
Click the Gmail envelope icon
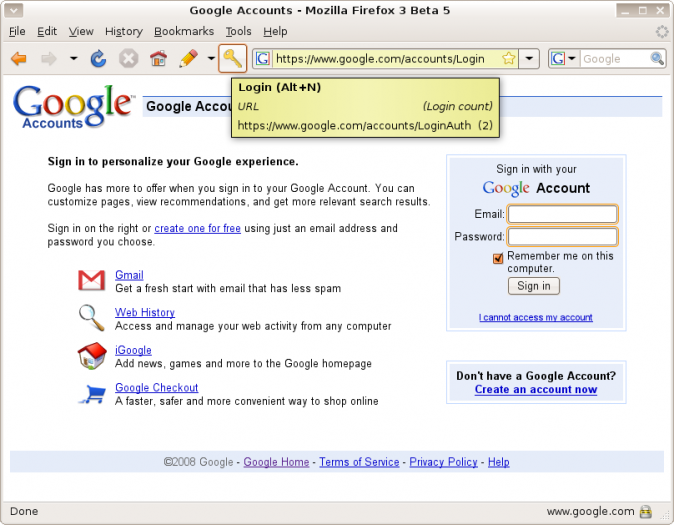tap(92, 280)
